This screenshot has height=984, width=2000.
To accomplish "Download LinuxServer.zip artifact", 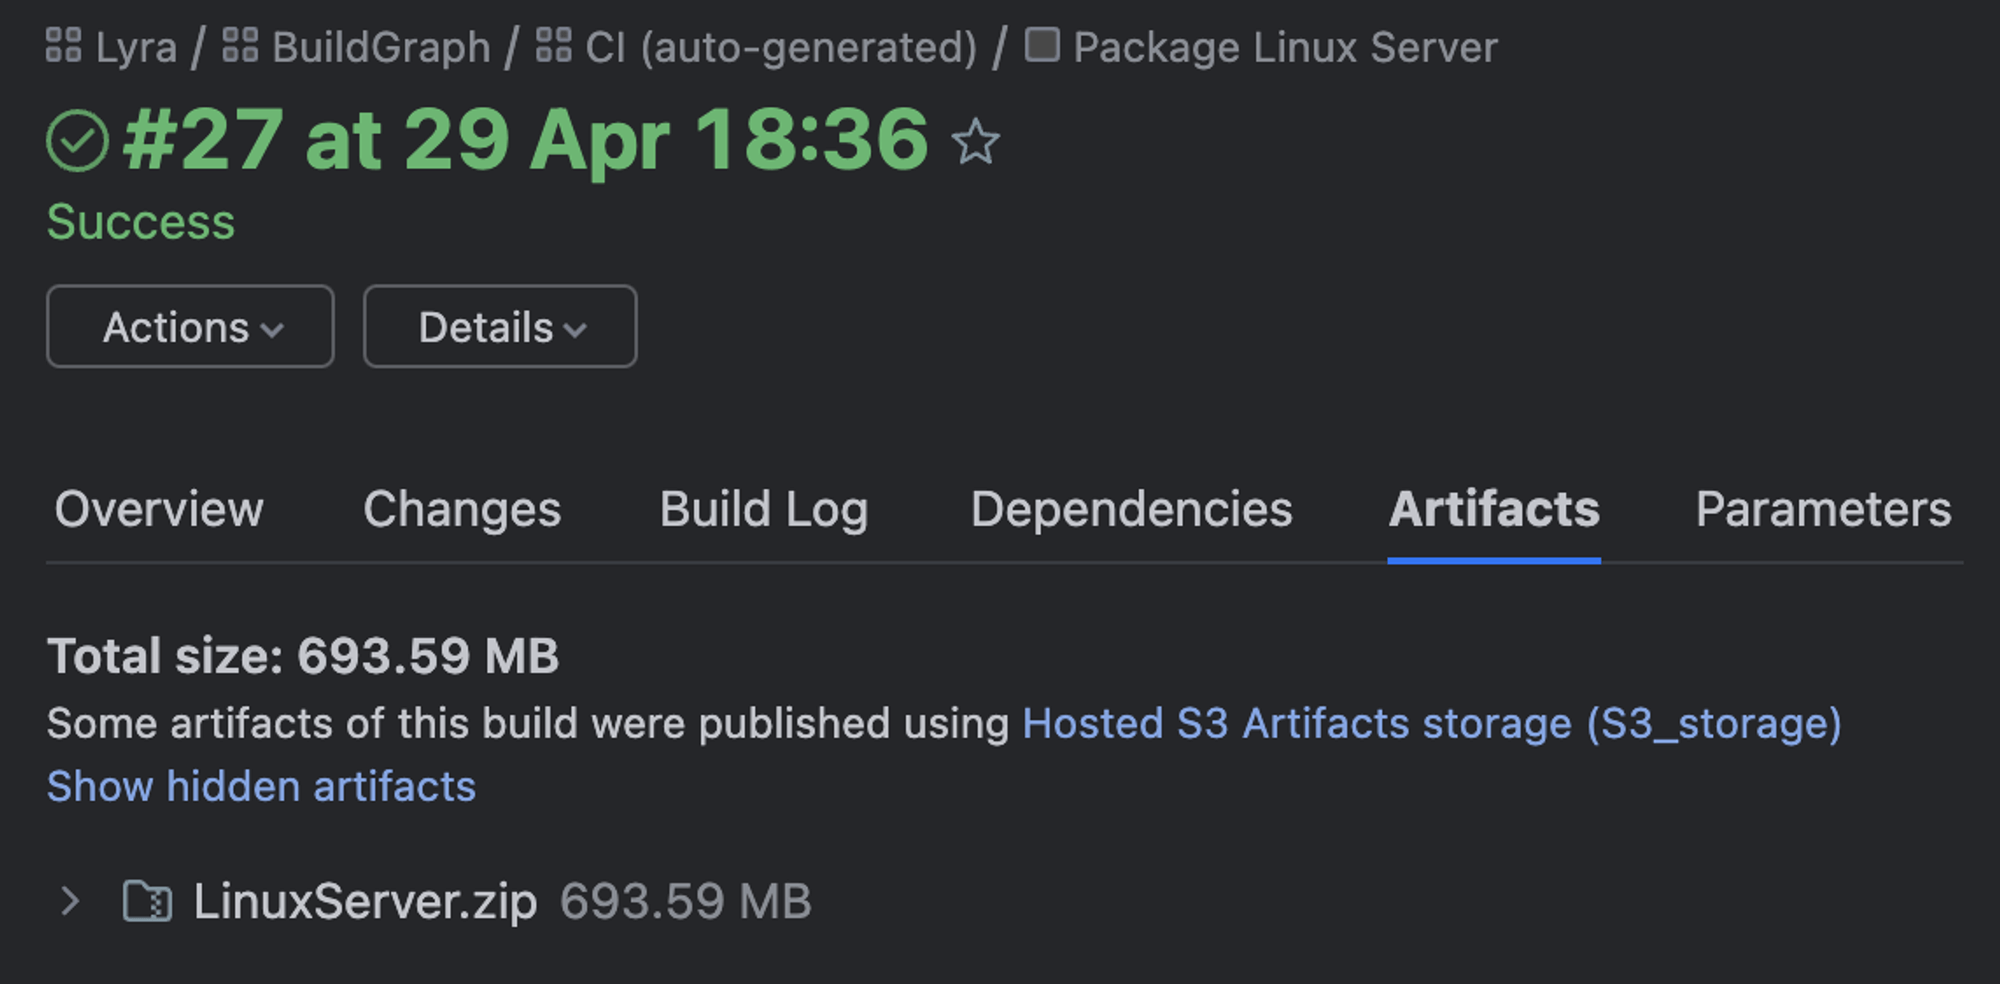I will (x=365, y=902).
